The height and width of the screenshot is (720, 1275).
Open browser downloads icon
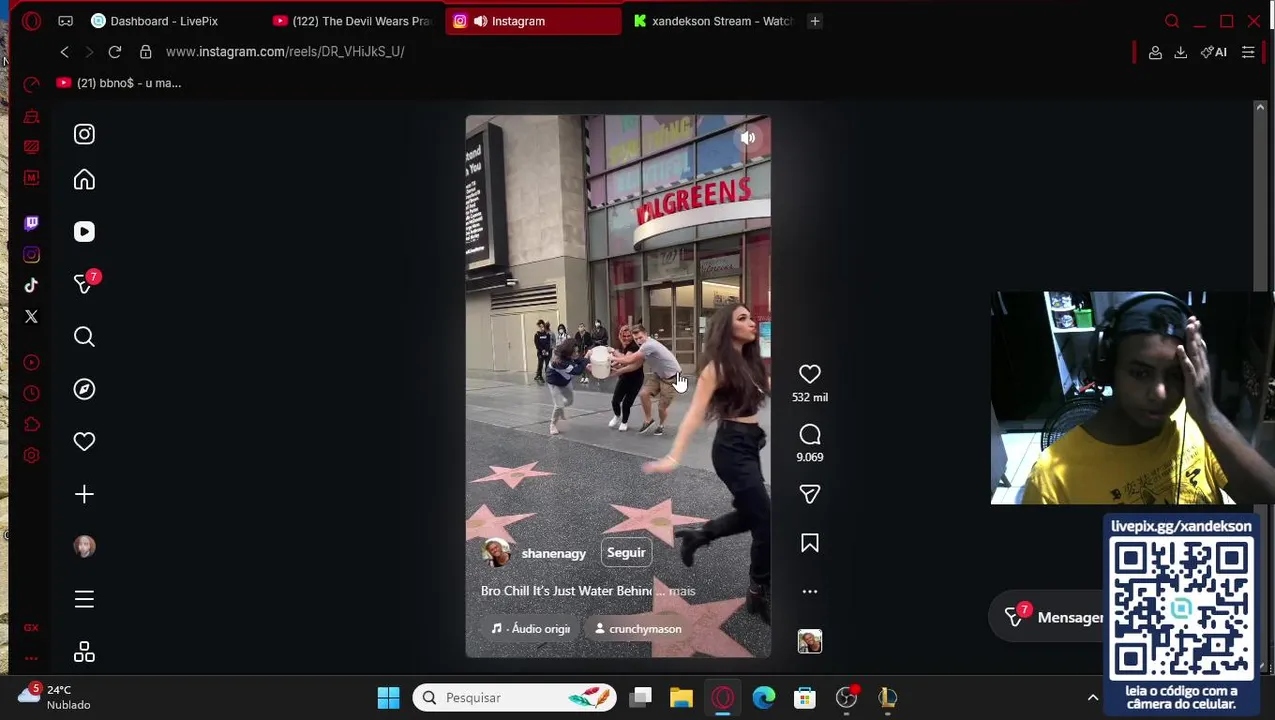pos(1181,52)
